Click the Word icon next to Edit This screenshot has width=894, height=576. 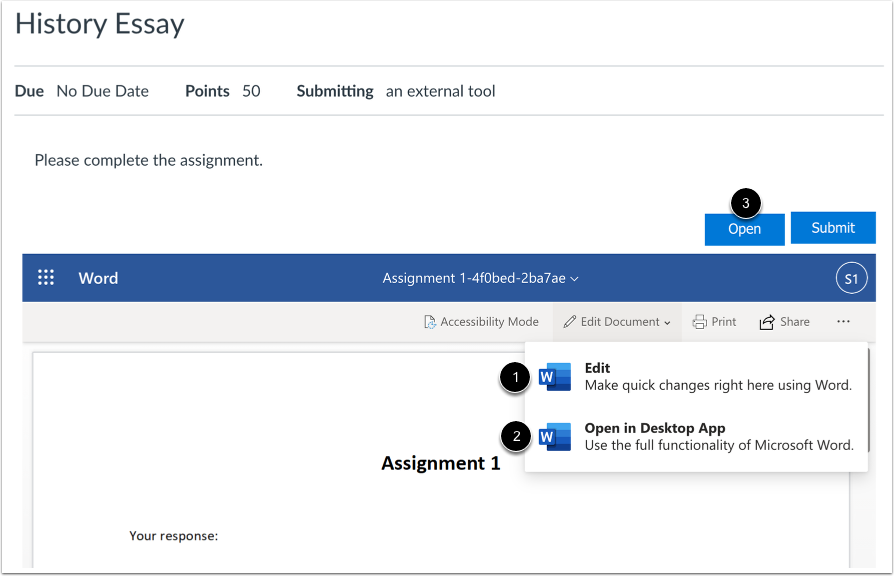coord(554,377)
